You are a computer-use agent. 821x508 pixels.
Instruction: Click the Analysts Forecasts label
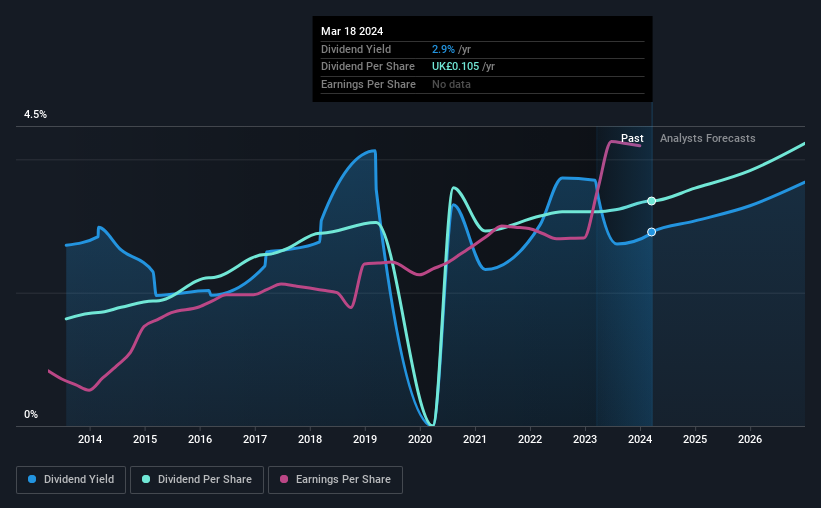click(x=707, y=138)
